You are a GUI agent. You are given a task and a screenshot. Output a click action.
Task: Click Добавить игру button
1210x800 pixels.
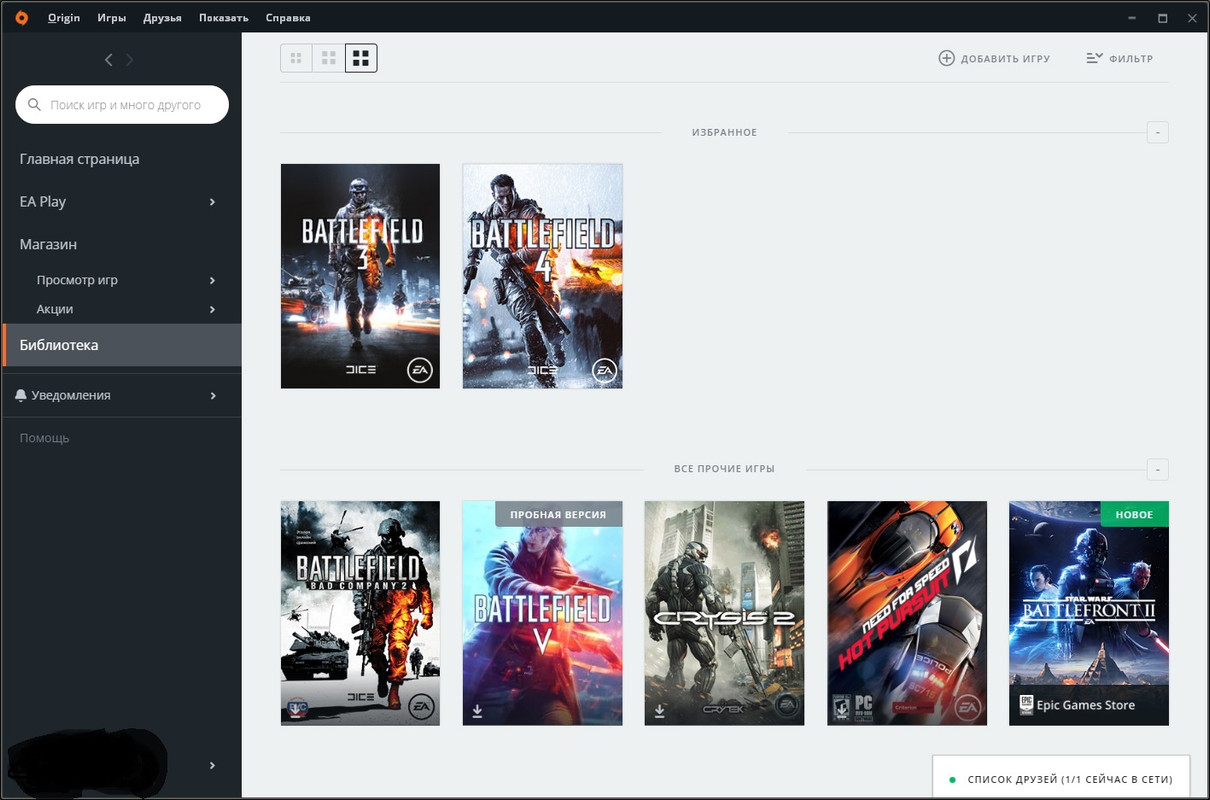click(x=994, y=58)
